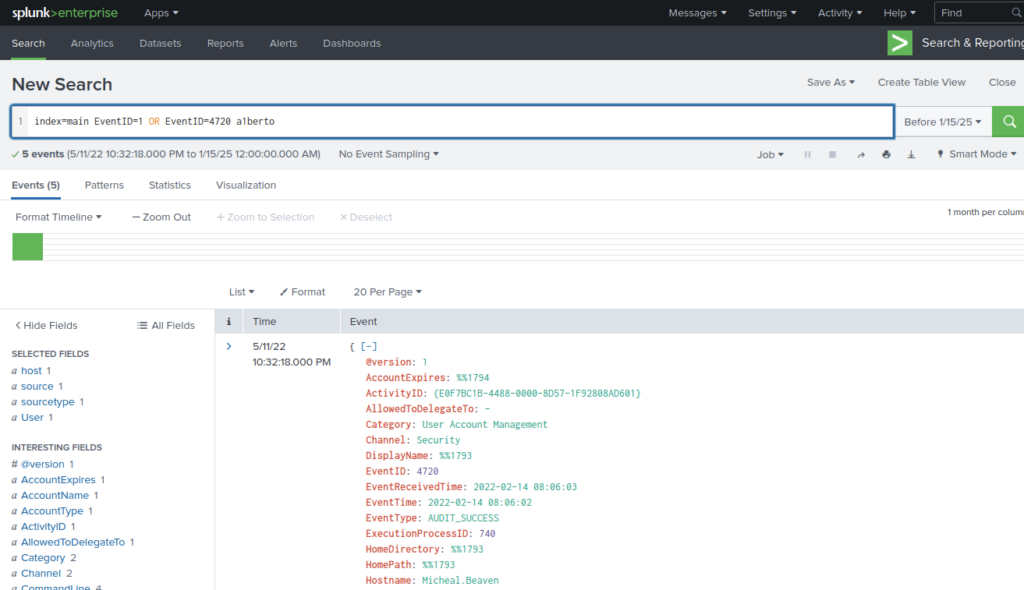Screen dimensions: 1024x590
Task: Go to the Dashboards nav tab
Action: 351,43
